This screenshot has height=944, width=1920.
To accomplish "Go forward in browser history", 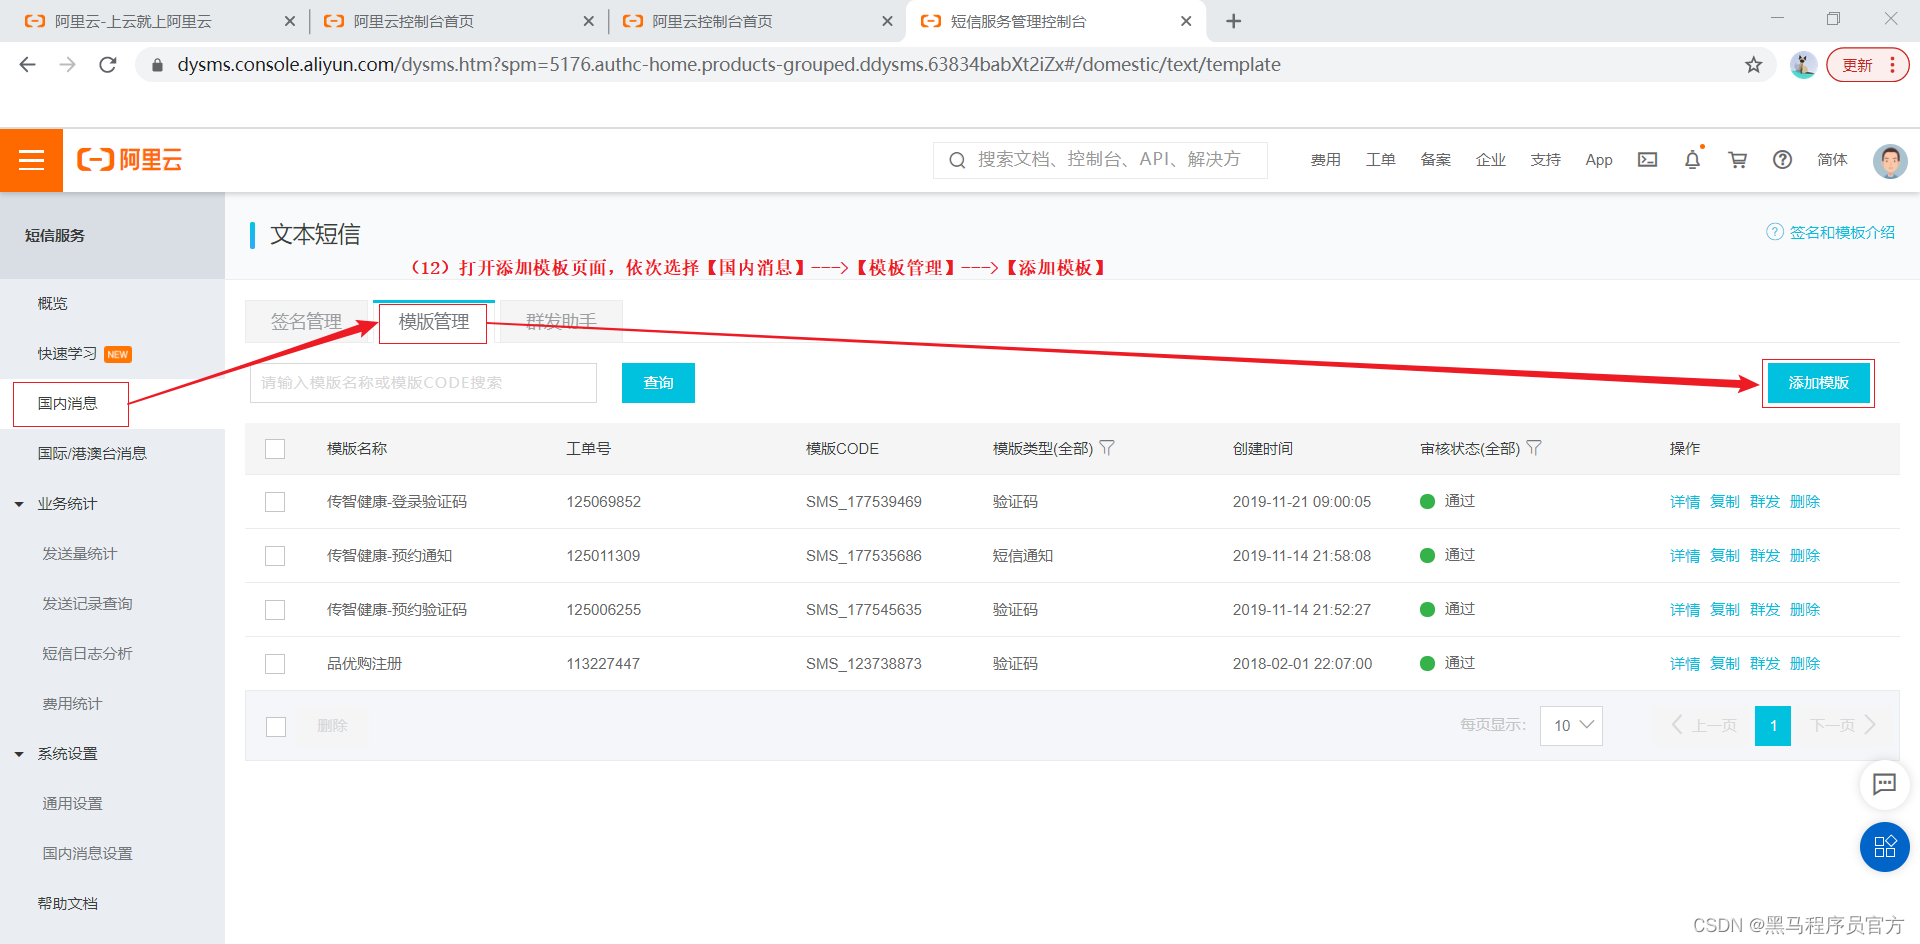I will click(67, 65).
